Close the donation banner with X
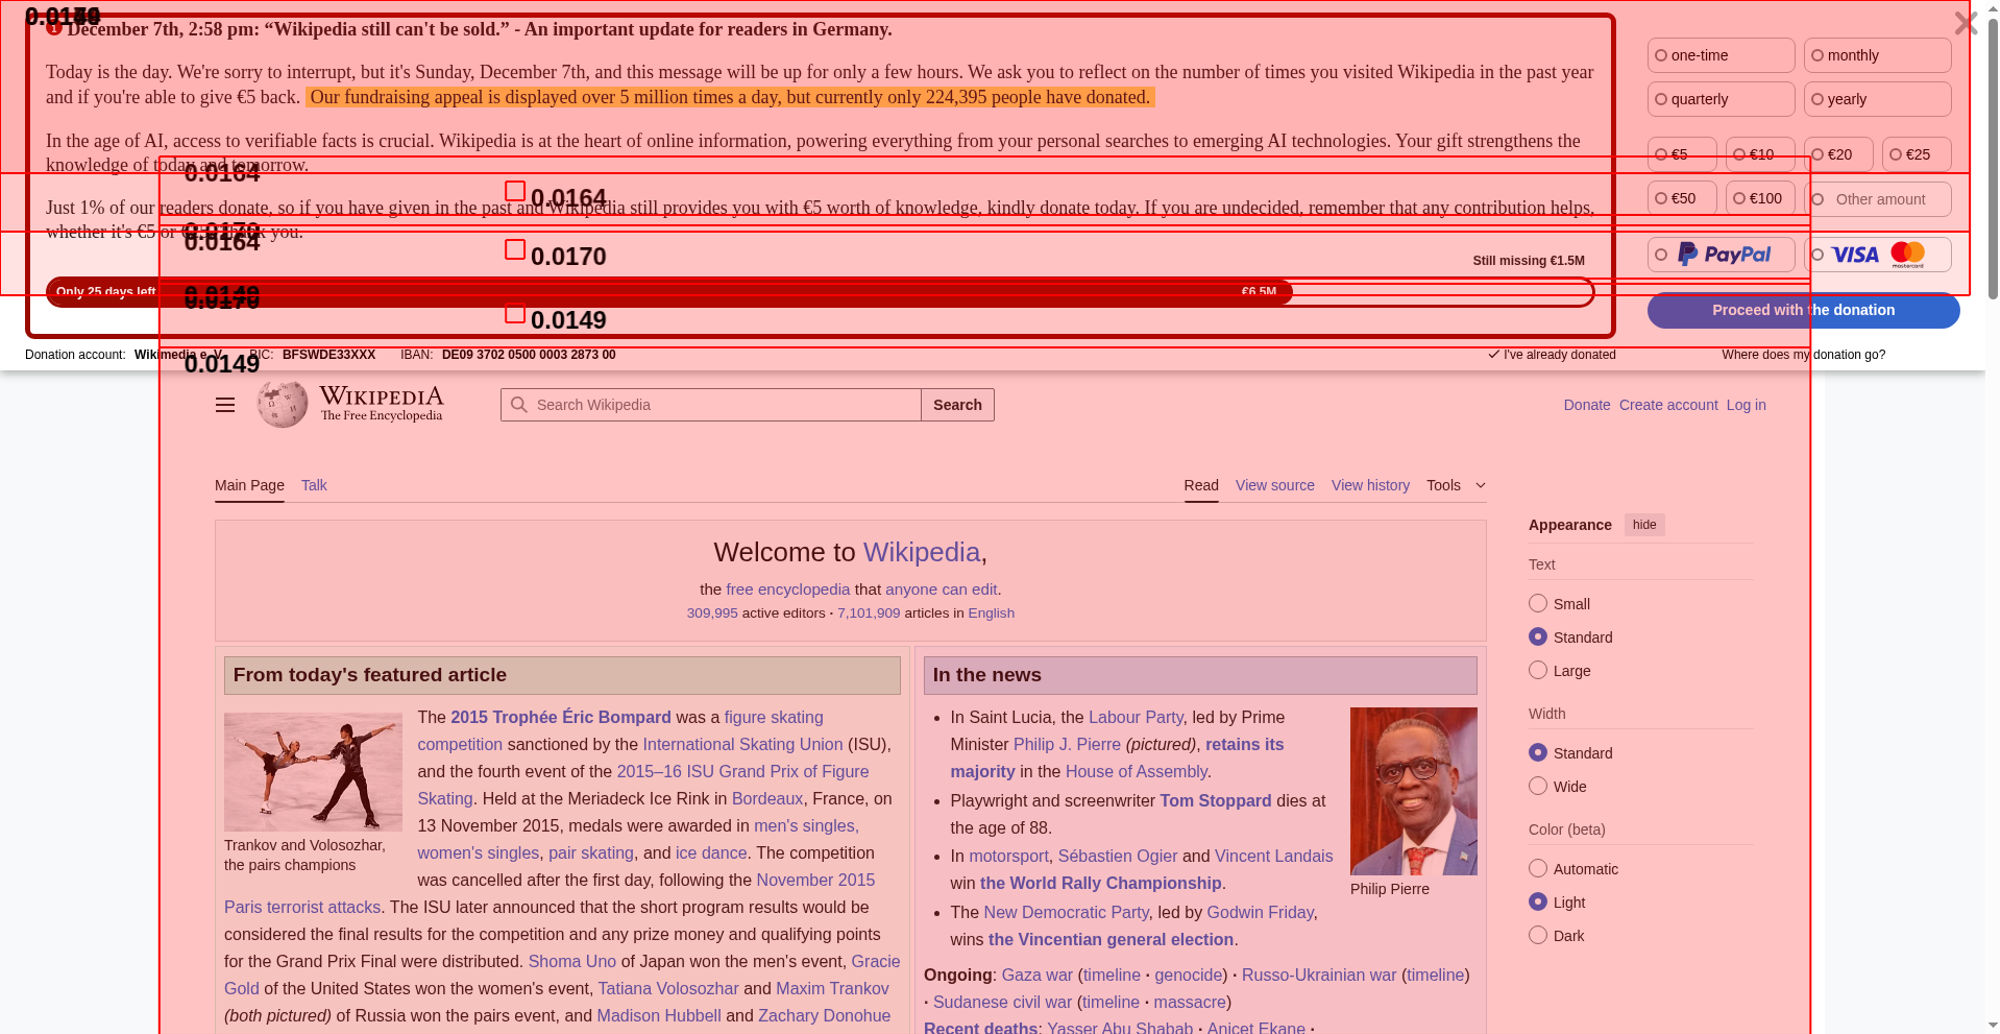 pos(1965,23)
